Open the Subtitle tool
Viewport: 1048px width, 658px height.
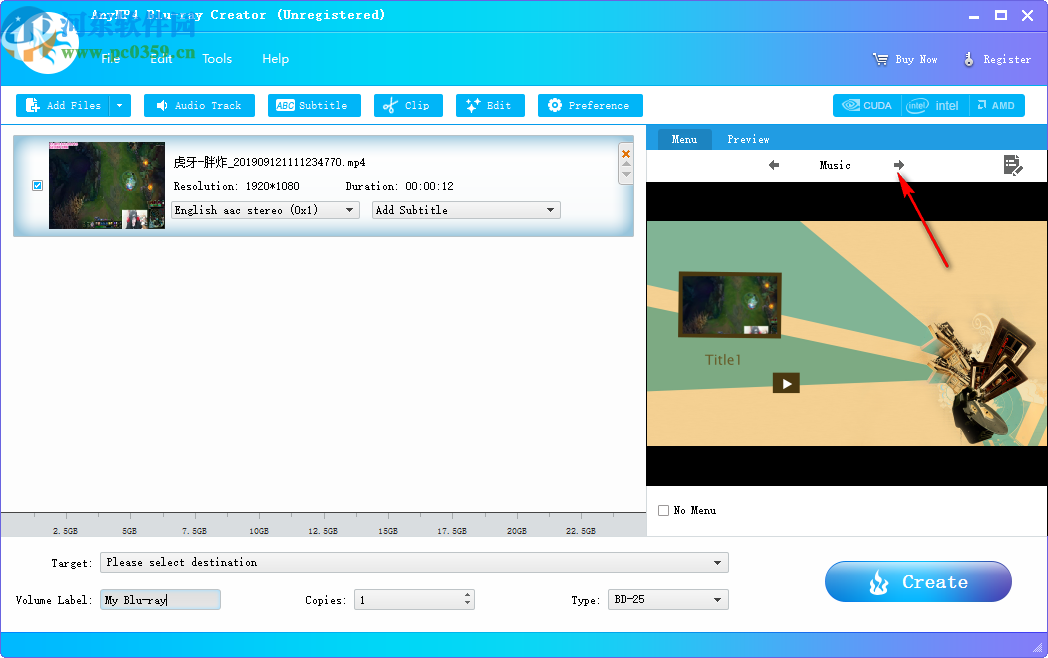[x=314, y=105]
